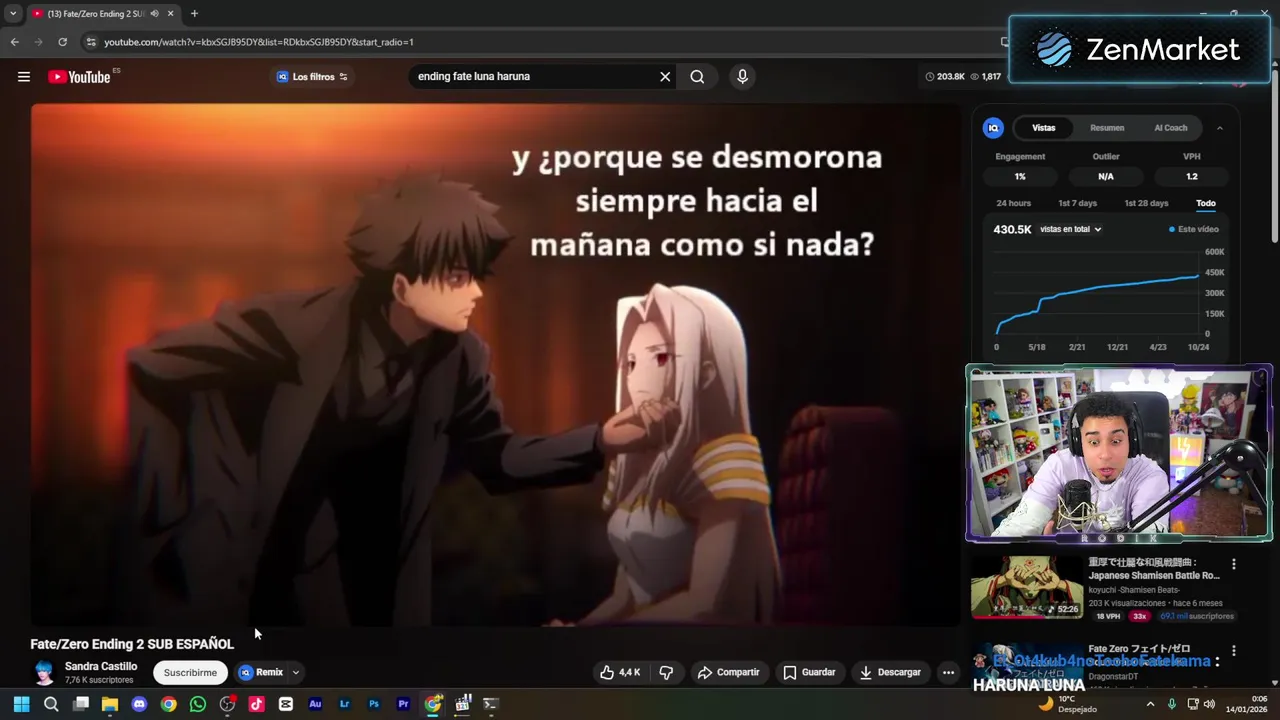Show hidden system tray icons
The image size is (1280, 720).
click(x=1150, y=704)
